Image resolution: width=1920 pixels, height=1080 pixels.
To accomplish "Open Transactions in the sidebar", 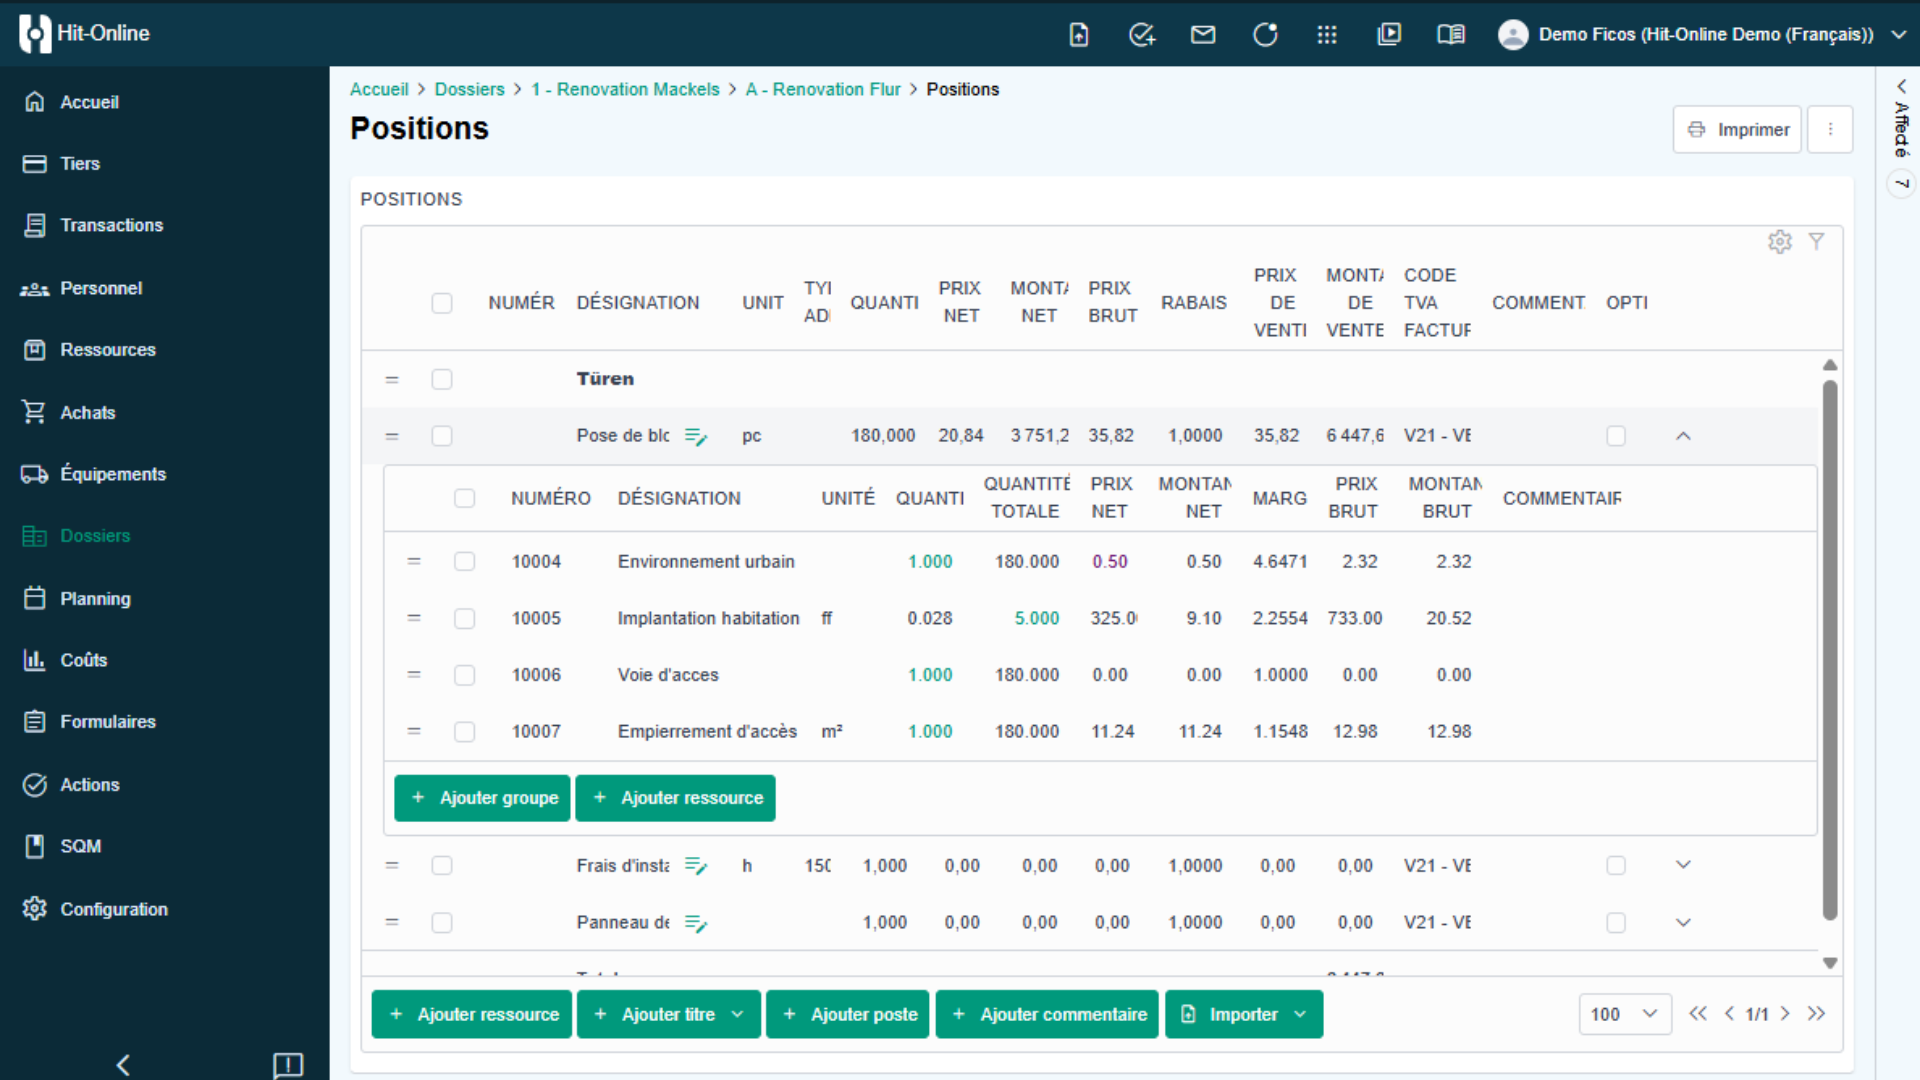I will 111,226.
